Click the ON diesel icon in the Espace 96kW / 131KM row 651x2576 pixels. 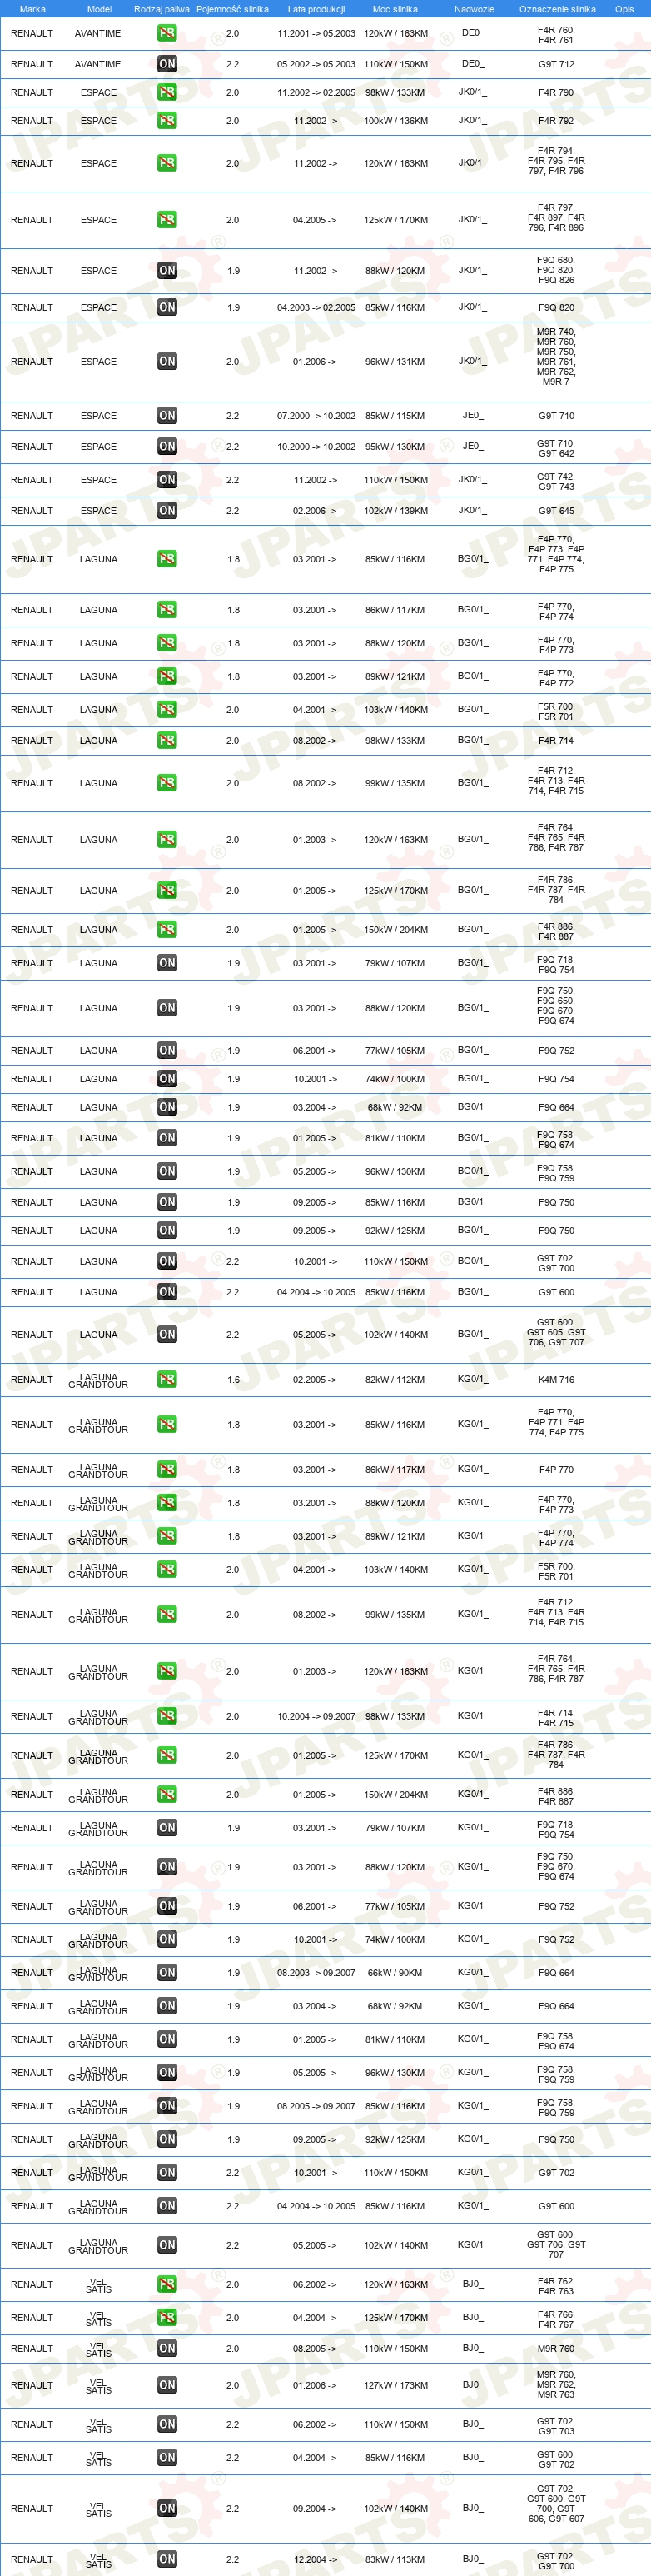point(167,361)
